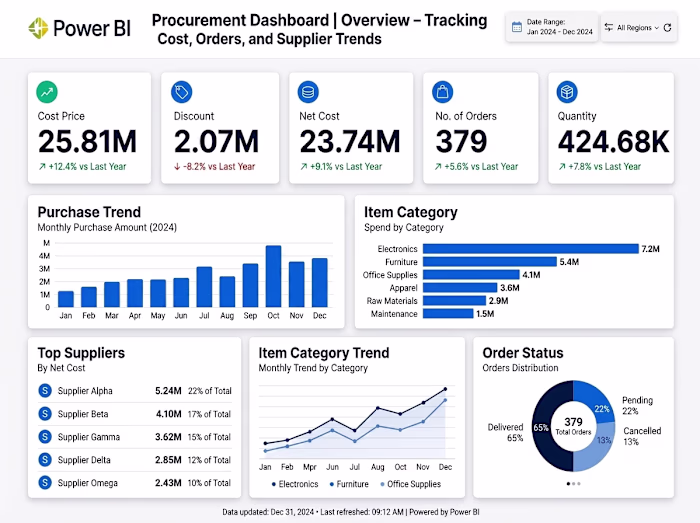Click the Discount value 2.07M
Image resolution: width=700 pixels, height=523 pixels.
coord(216,141)
